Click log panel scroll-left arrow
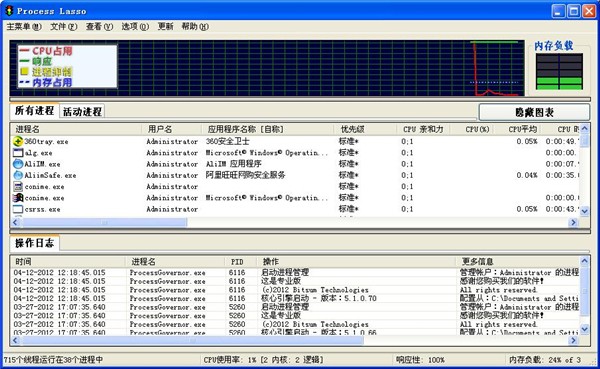 point(16,340)
